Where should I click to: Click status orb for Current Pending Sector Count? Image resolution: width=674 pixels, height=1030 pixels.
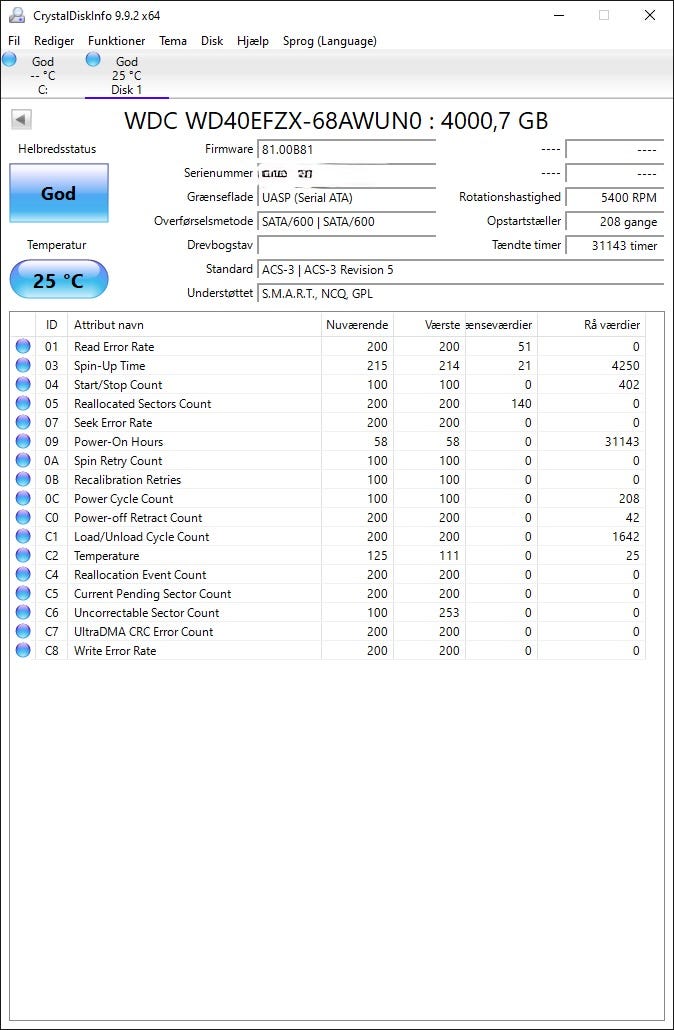23,593
